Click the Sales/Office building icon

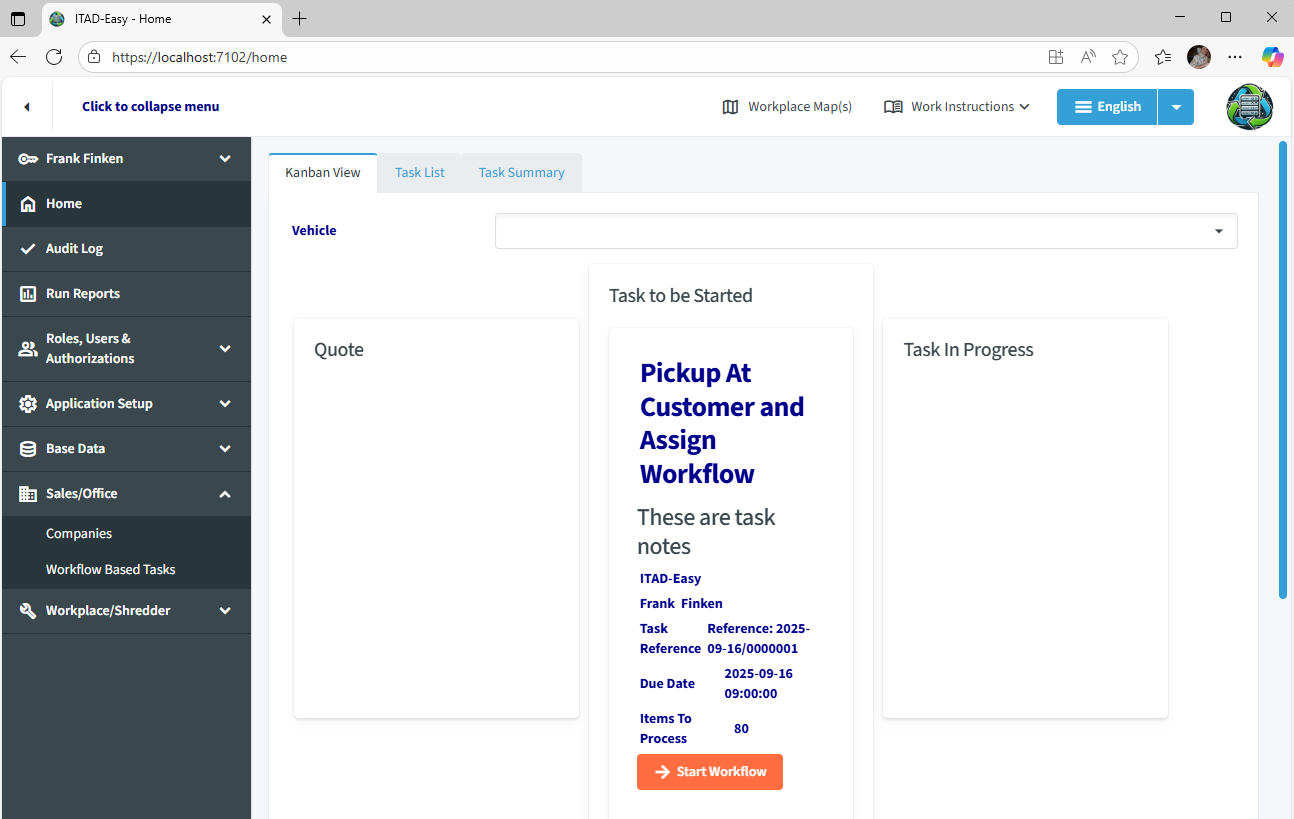(28, 494)
